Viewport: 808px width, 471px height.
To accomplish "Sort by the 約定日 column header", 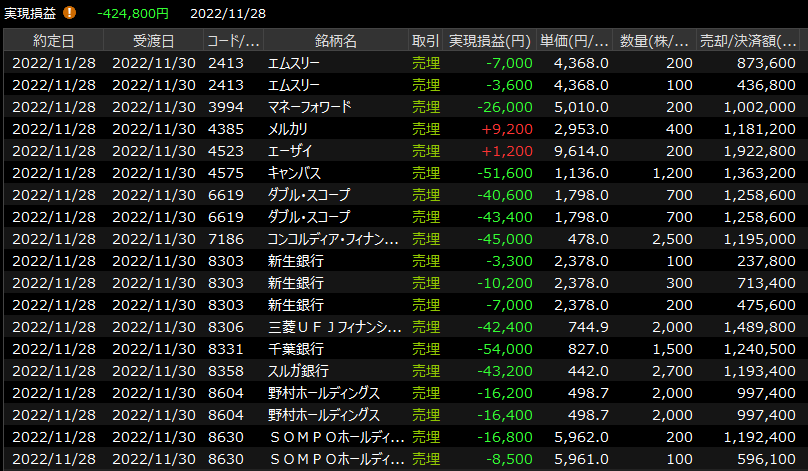I will (x=53, y=41).
